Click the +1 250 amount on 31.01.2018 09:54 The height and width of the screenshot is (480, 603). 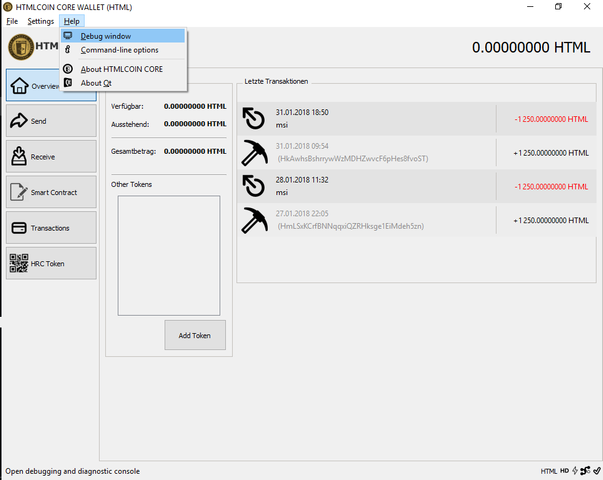551,153
